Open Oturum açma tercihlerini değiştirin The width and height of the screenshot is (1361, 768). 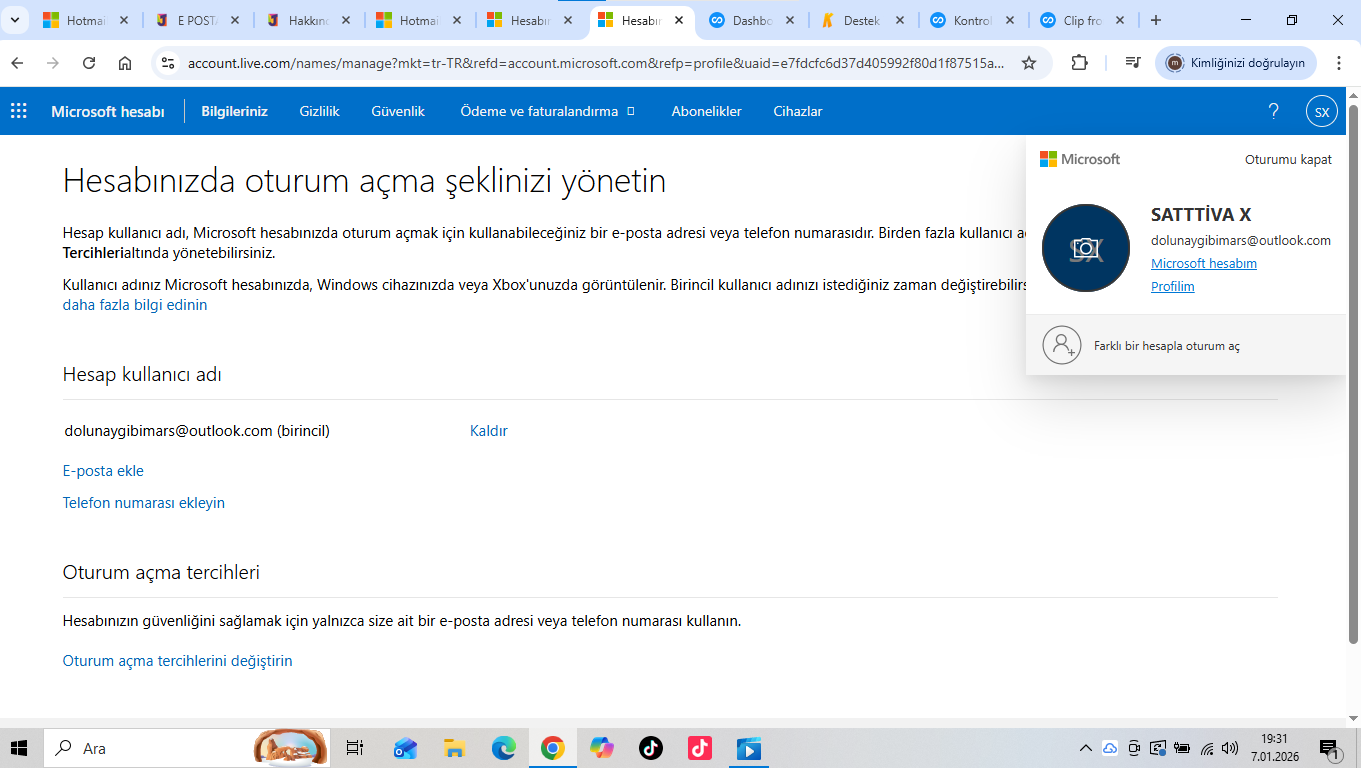178,661
